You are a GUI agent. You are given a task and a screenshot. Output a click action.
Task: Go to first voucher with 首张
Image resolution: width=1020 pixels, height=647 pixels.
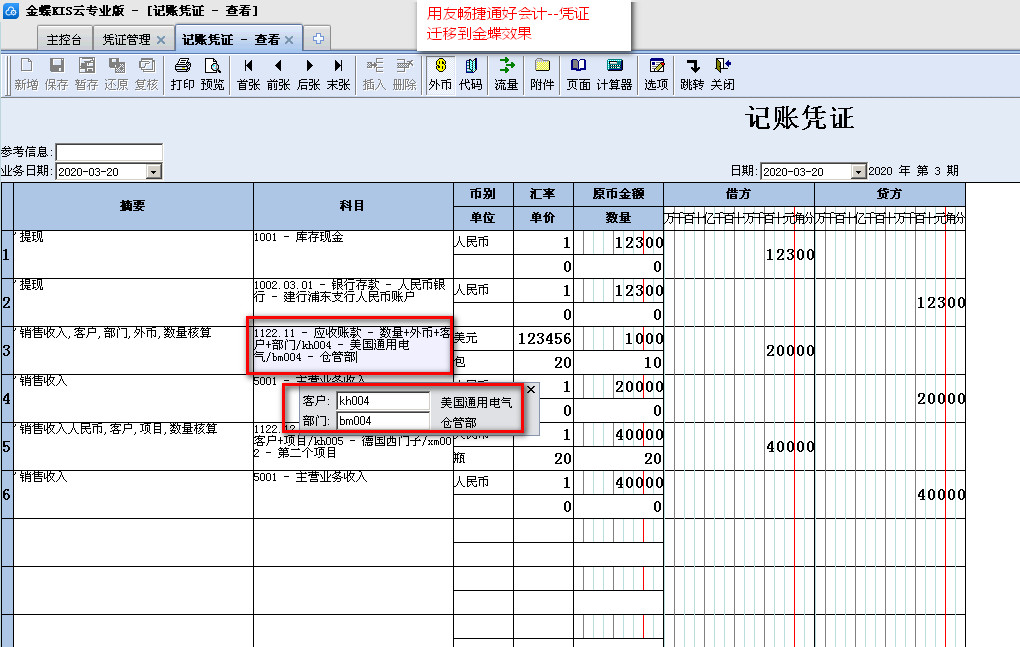pyautogui.click(x=248, y=74)
